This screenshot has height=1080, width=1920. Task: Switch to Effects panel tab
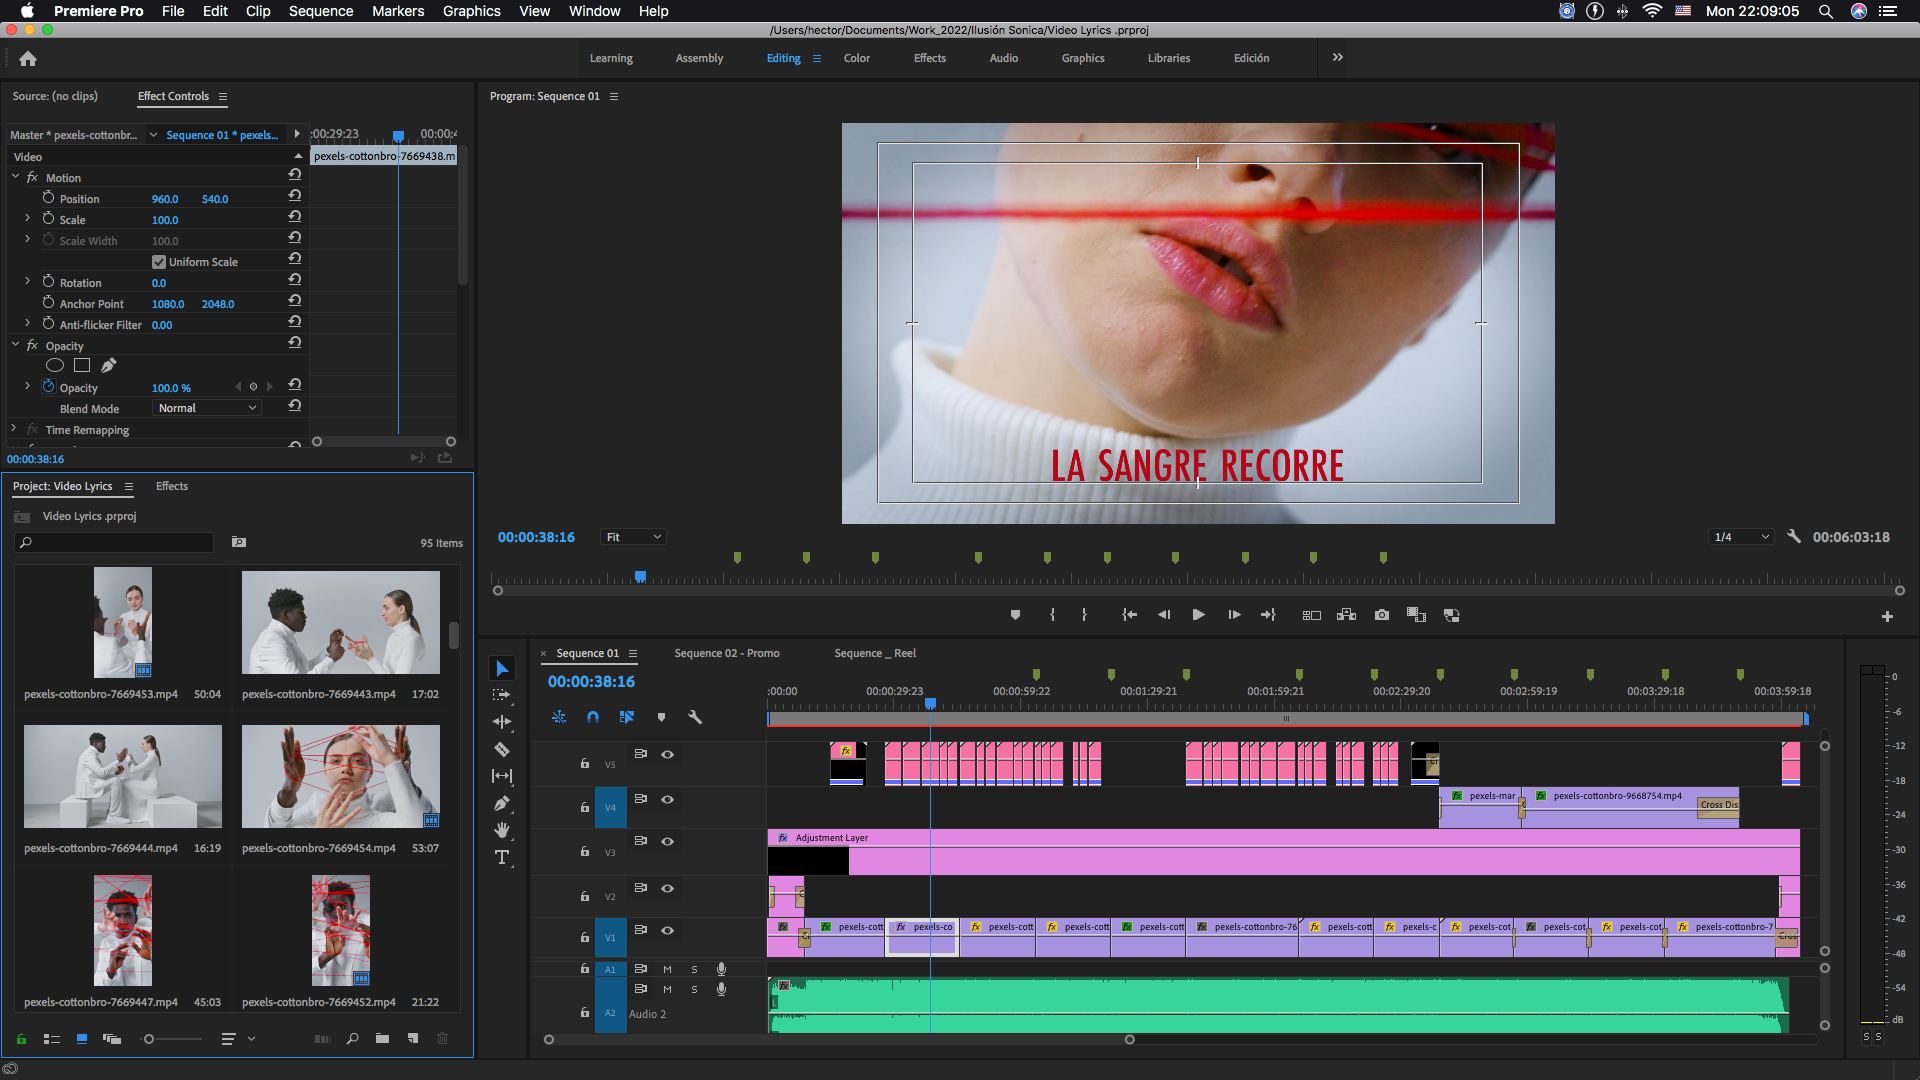tap(172, 486)
